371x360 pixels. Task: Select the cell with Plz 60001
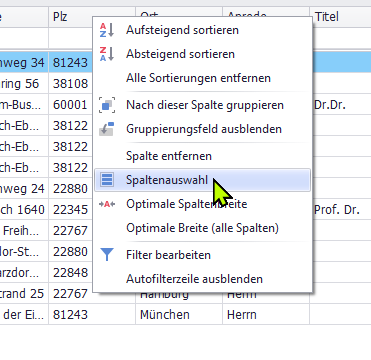[71, 105]
